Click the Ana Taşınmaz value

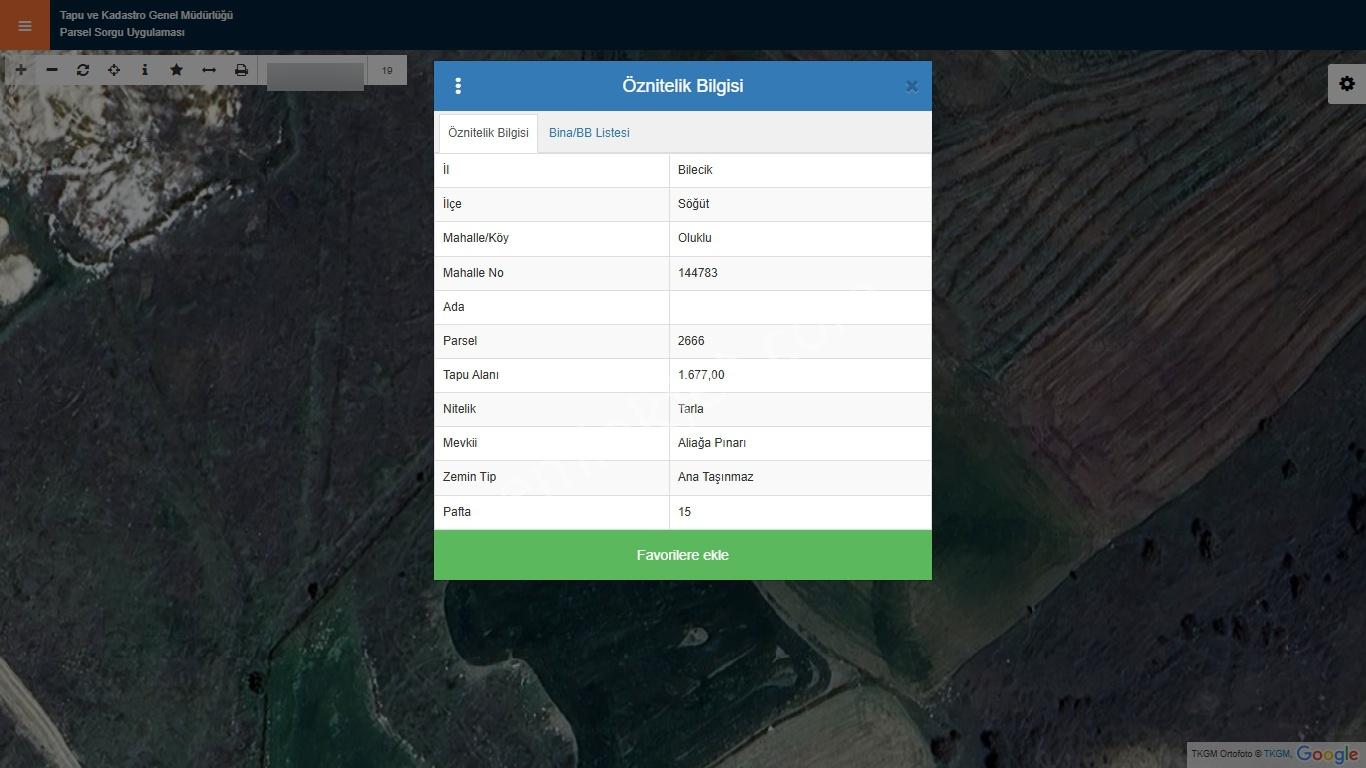716,477
